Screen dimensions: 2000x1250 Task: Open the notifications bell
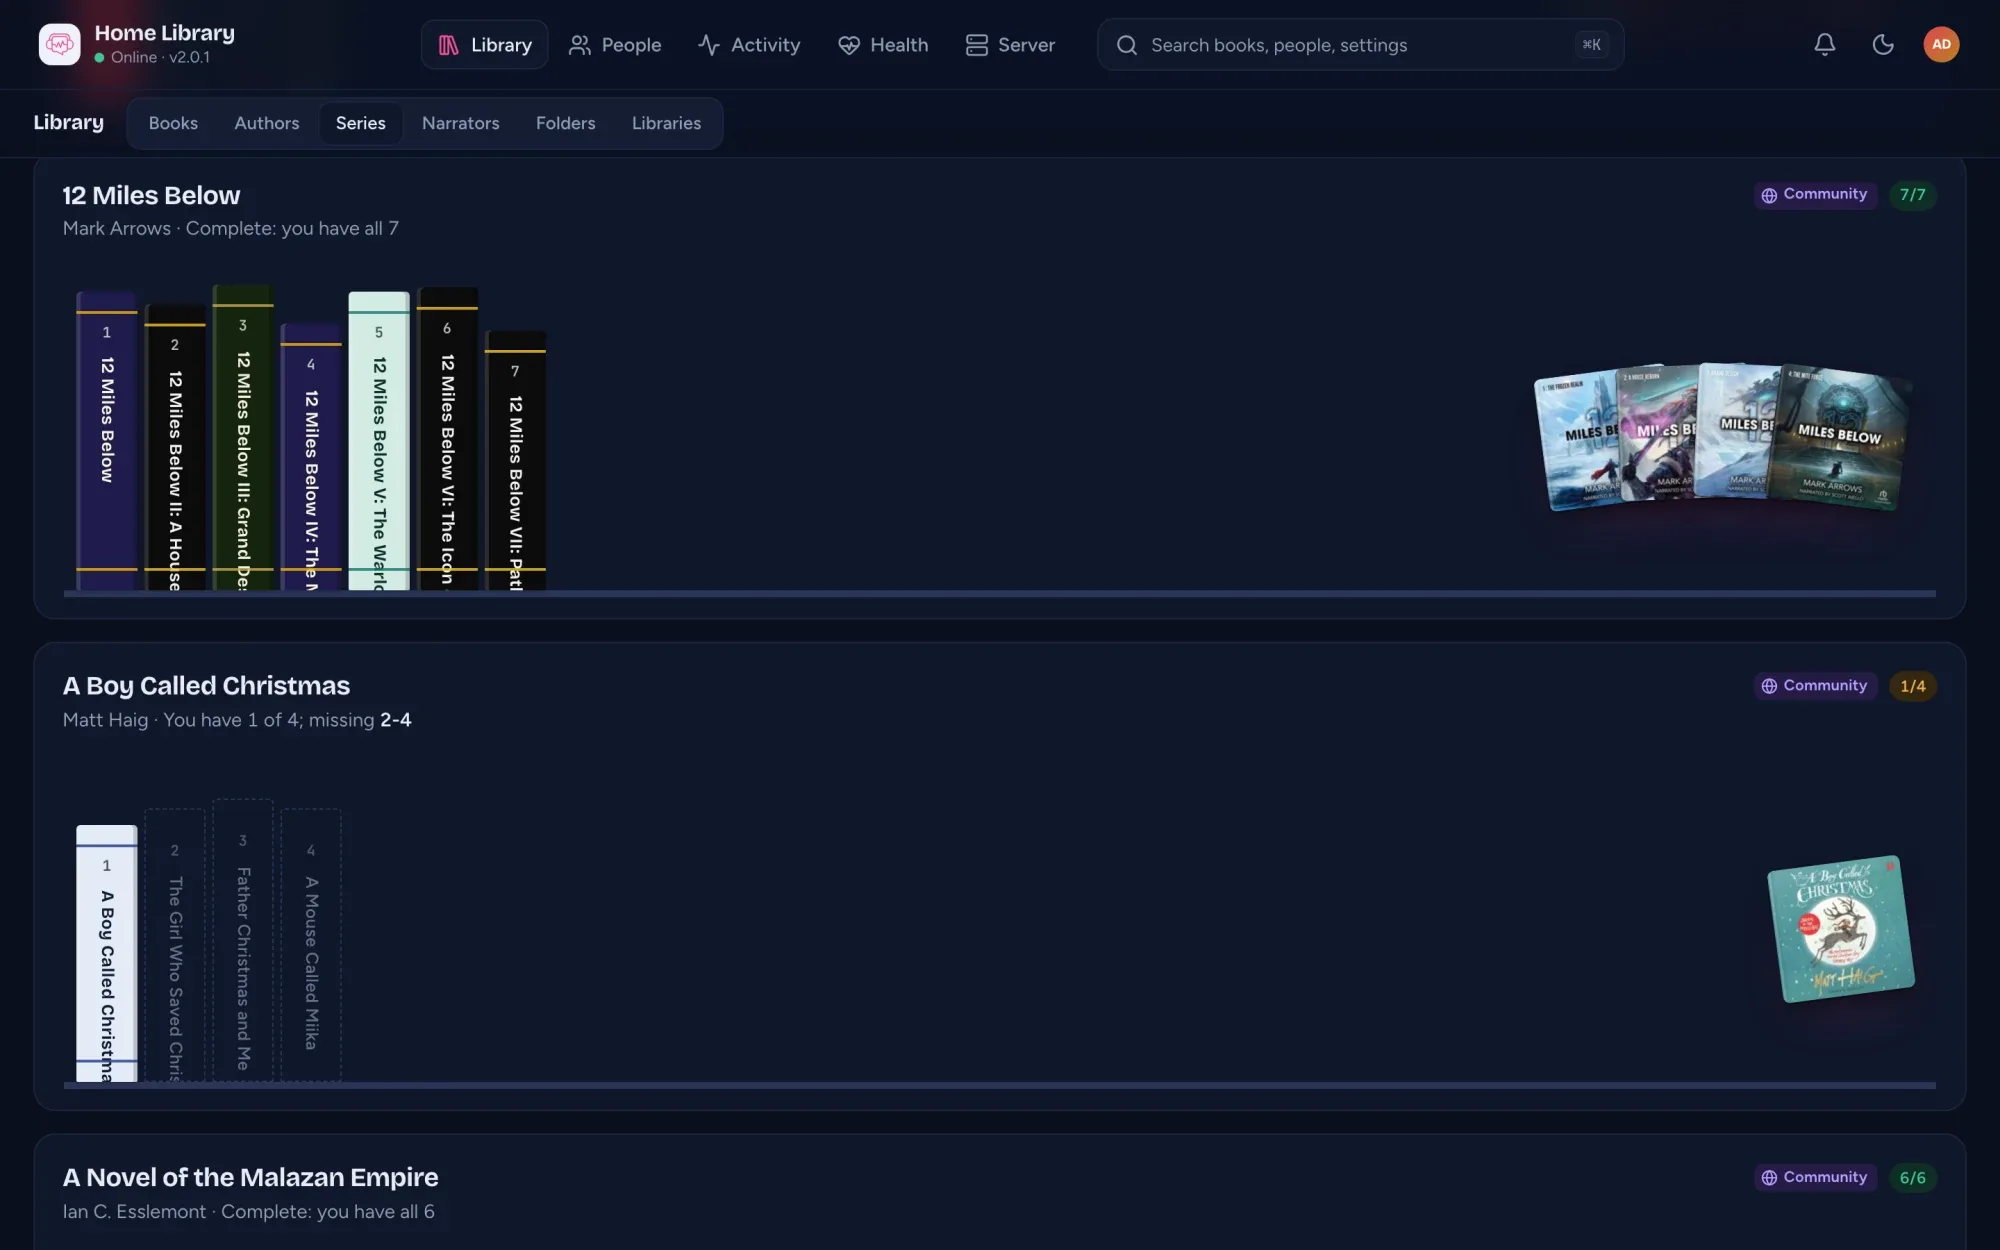point(1824,44)
